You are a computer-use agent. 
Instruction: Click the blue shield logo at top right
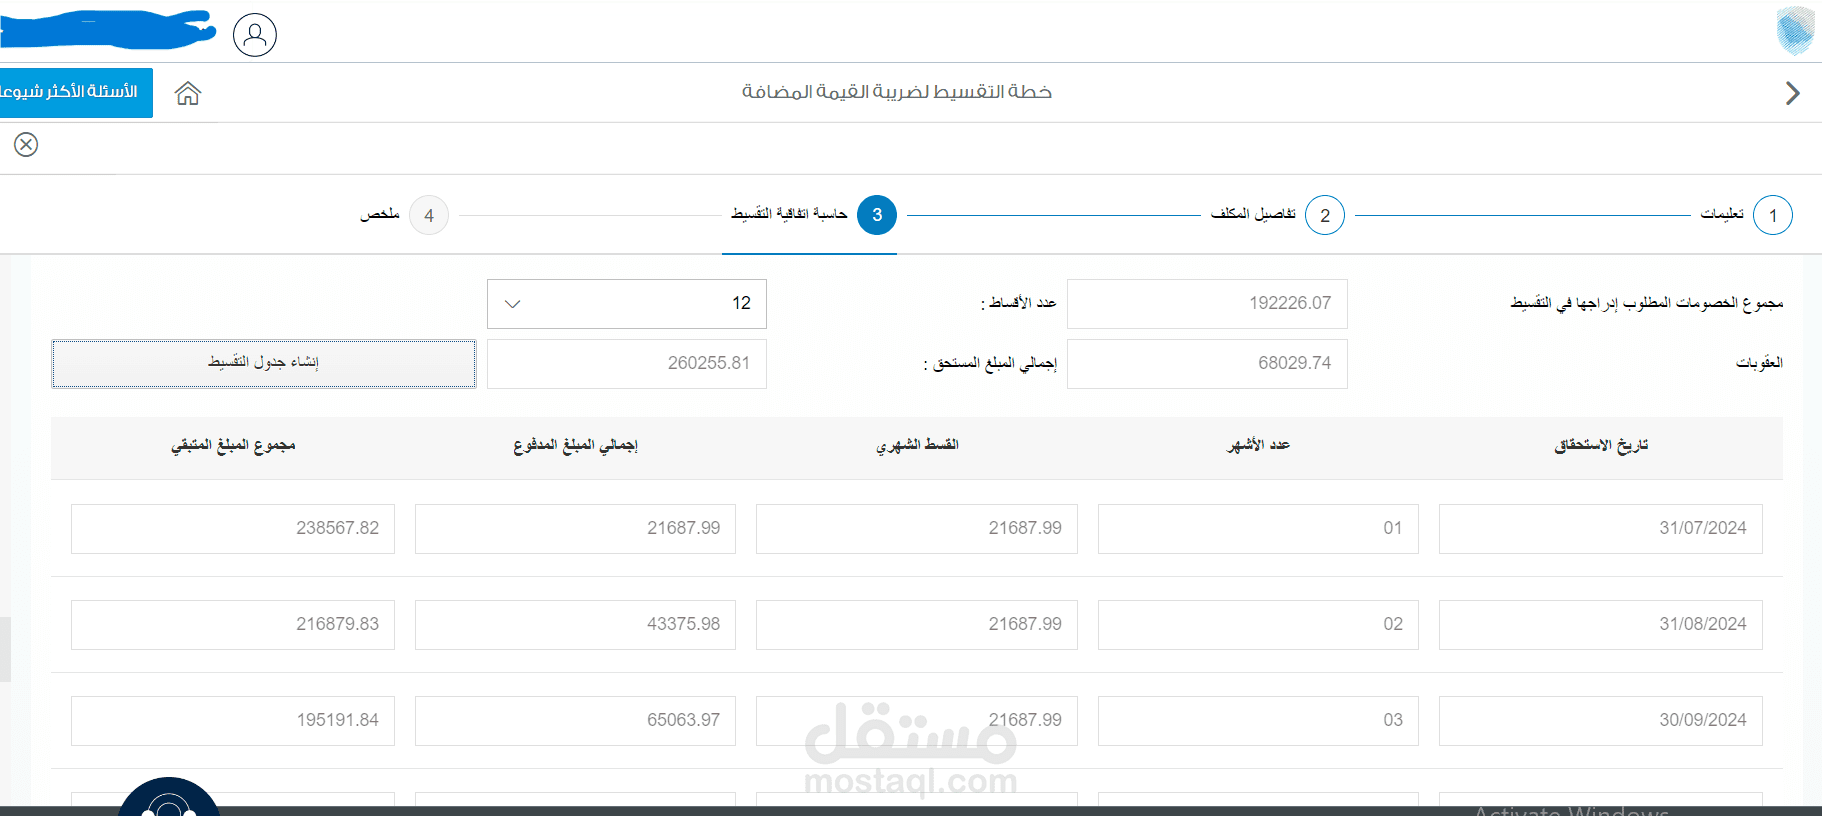(1795, 30)
